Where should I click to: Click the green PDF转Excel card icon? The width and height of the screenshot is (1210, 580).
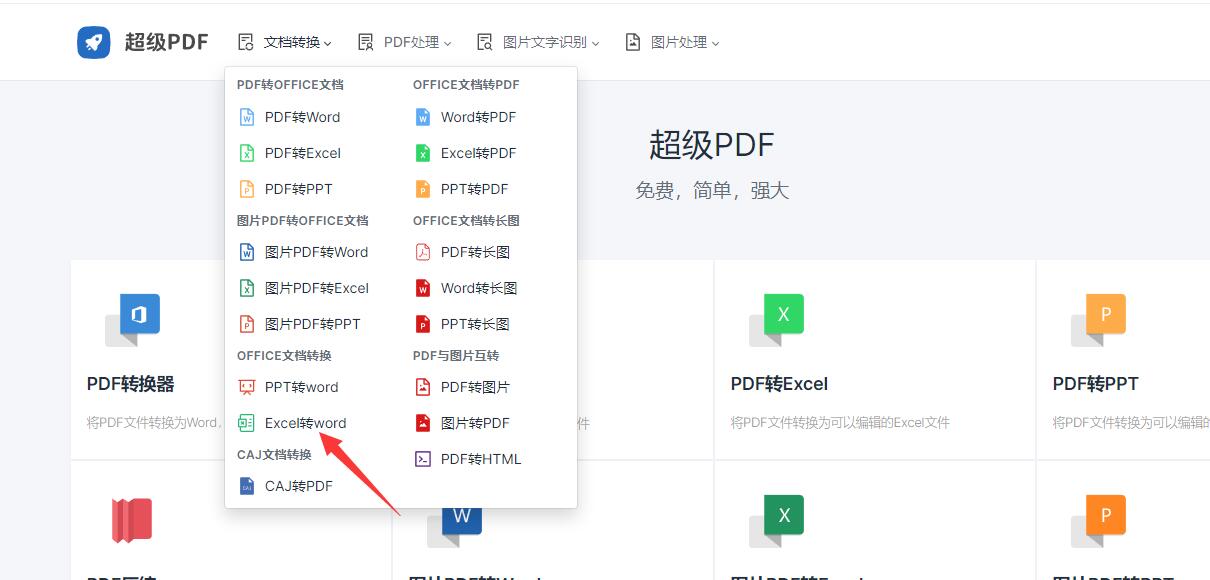point(777,320)
